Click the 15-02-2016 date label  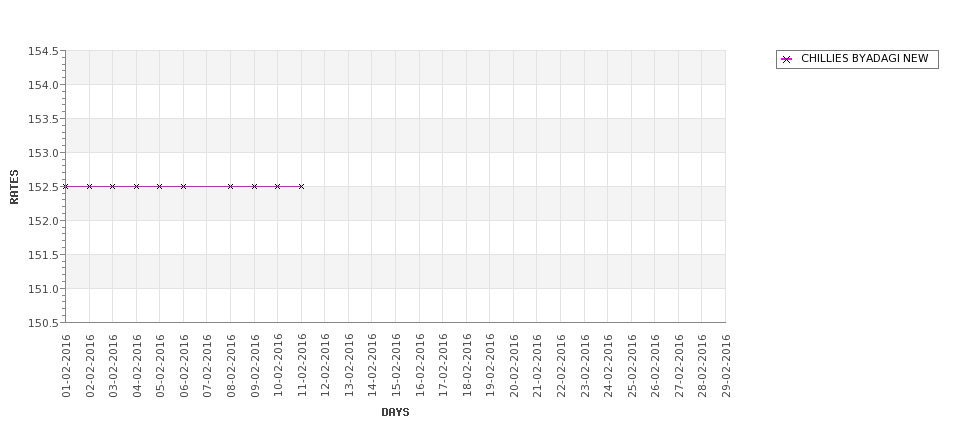click(395, 366)
